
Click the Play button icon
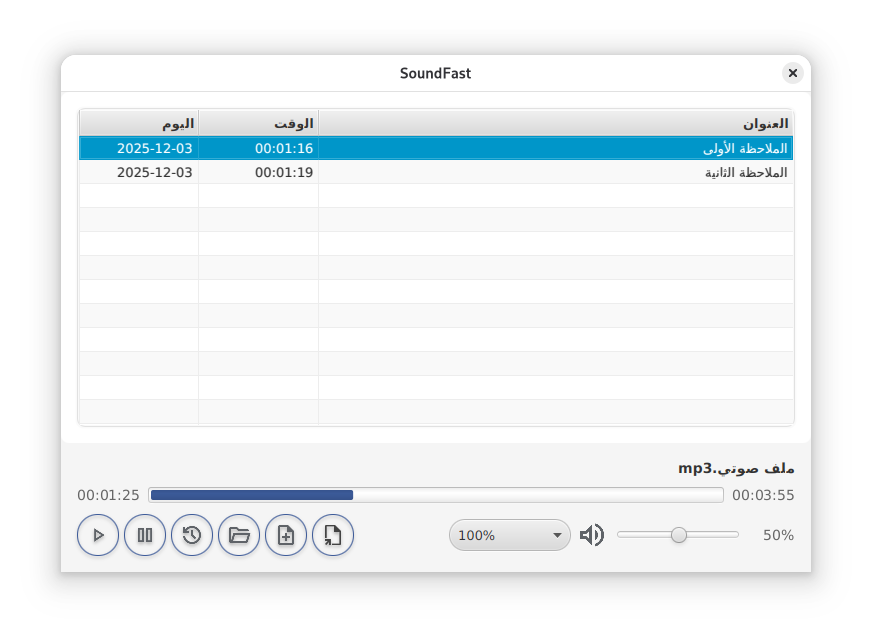[98, 535]
